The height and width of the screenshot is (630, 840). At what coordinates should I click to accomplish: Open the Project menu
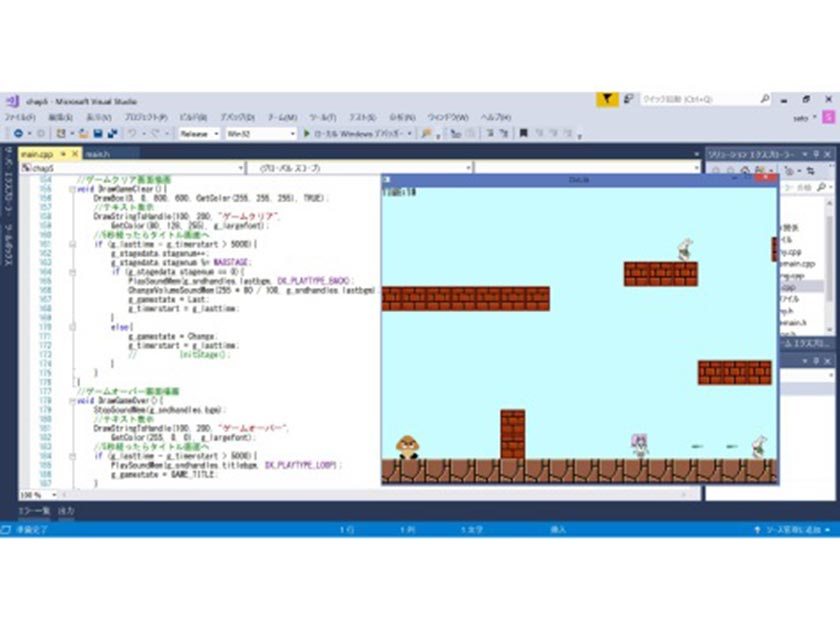click(146, 117)
